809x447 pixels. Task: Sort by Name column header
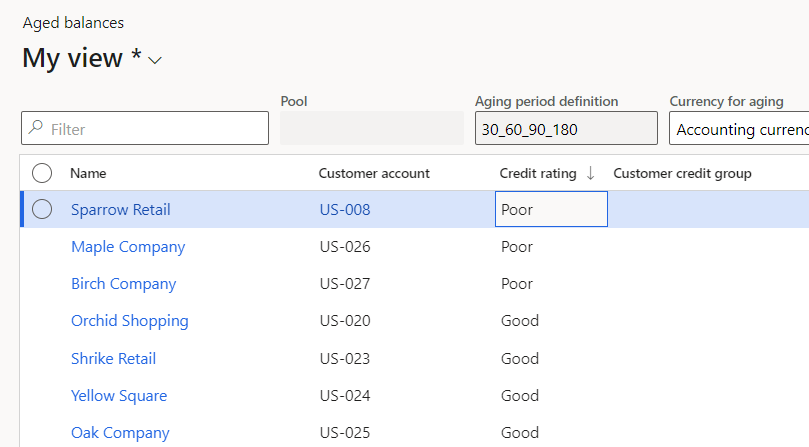tap(88, 173)
